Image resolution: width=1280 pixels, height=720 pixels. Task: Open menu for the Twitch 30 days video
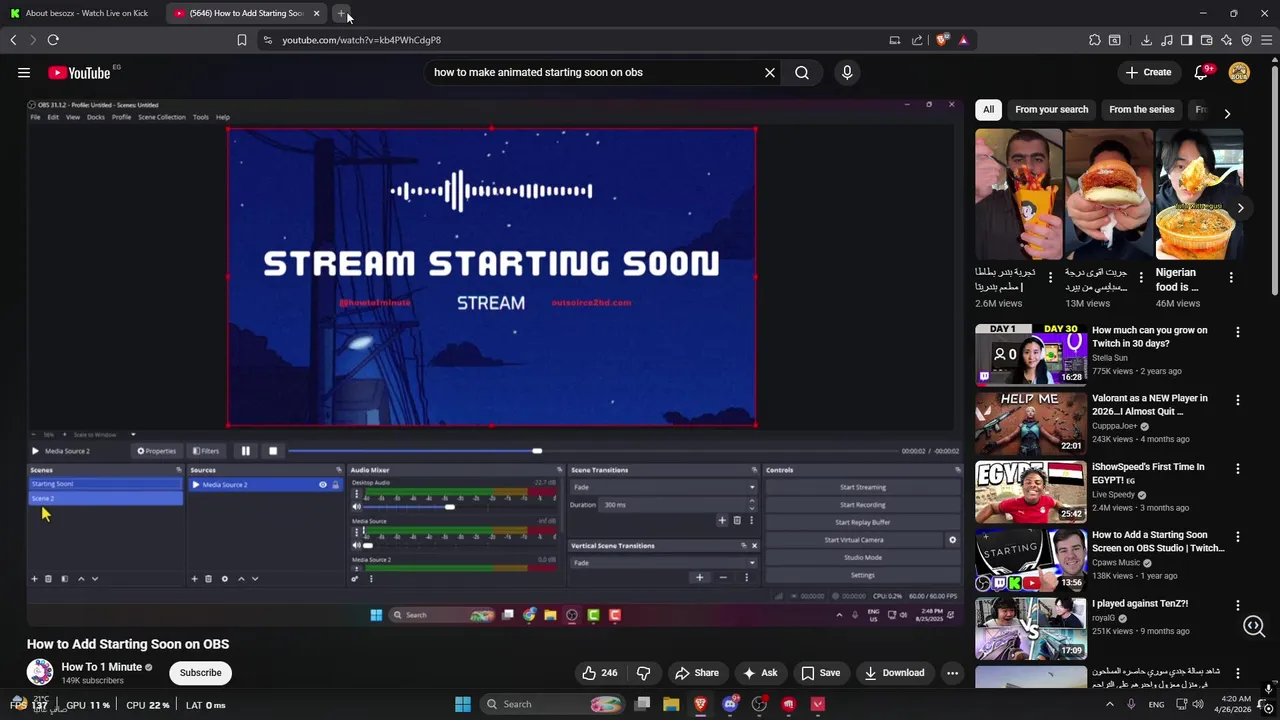coord(1238,332)
